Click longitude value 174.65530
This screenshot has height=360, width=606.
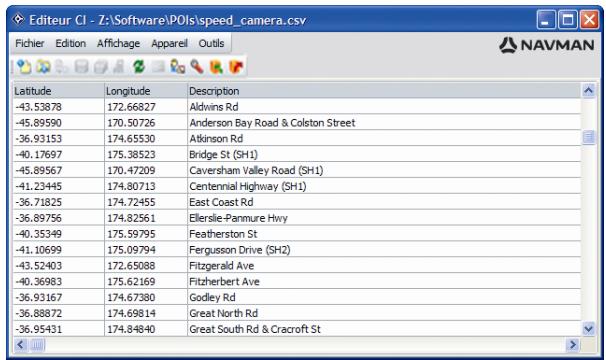[x=131, y=138]
